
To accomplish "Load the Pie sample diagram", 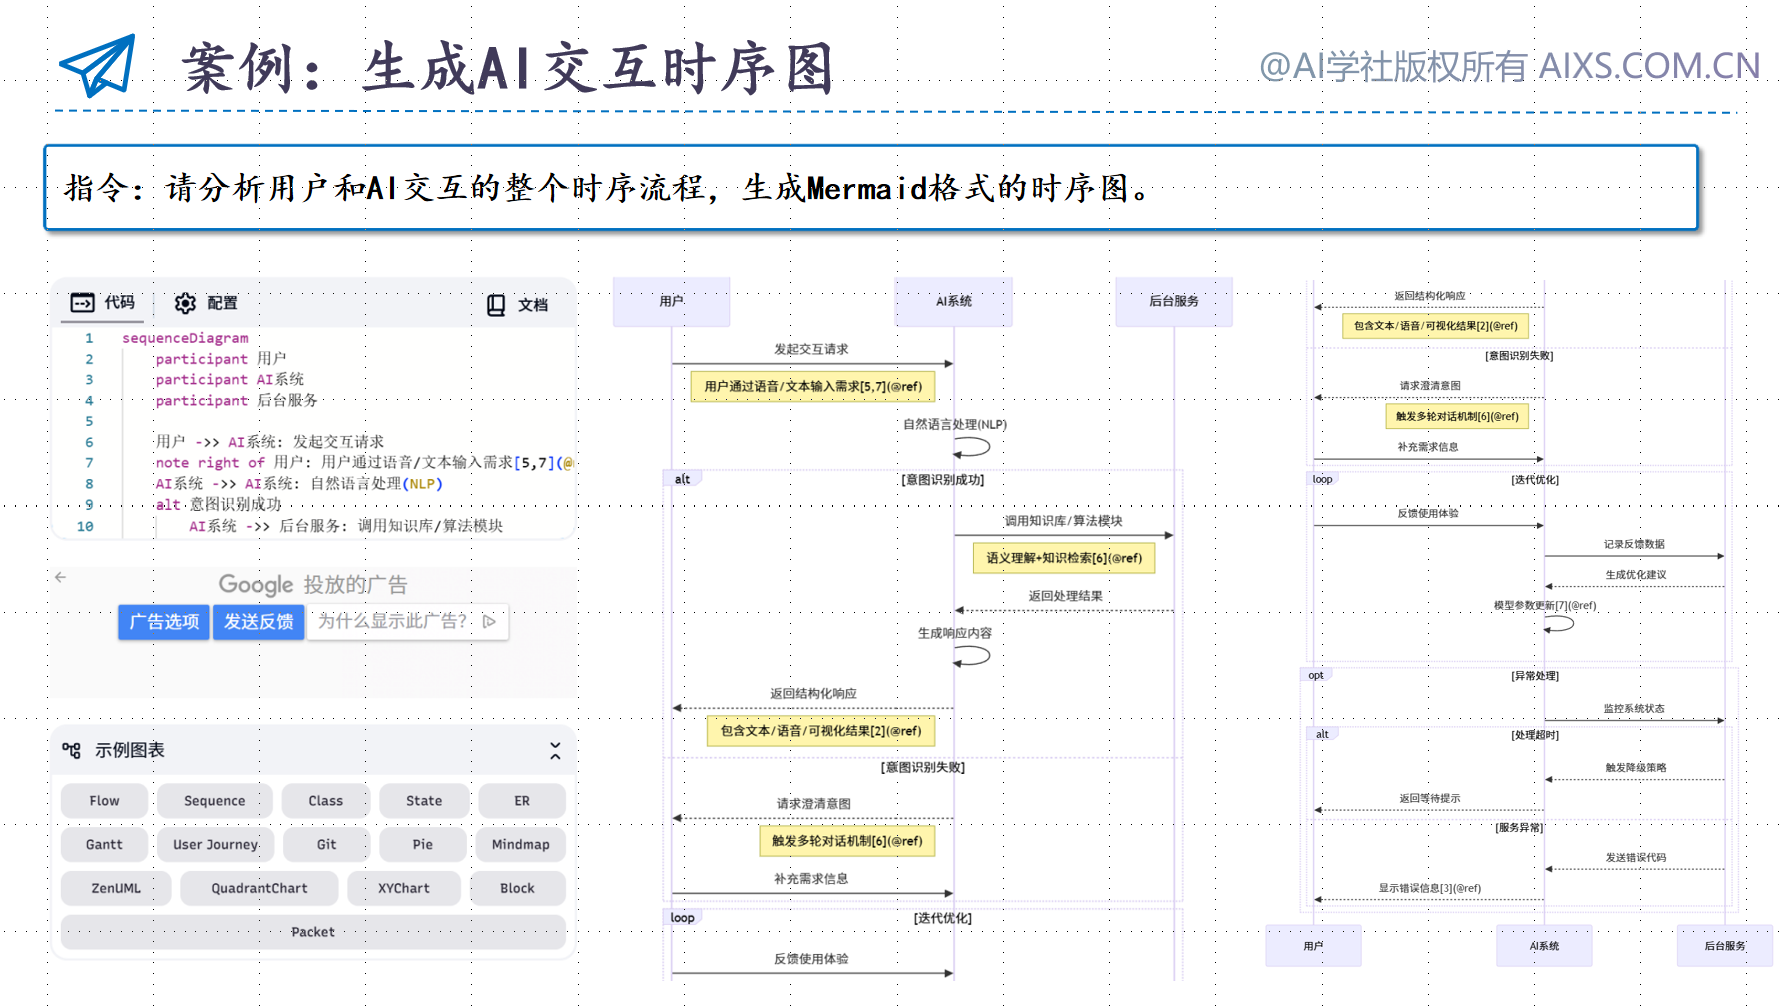I will point(423,845).
